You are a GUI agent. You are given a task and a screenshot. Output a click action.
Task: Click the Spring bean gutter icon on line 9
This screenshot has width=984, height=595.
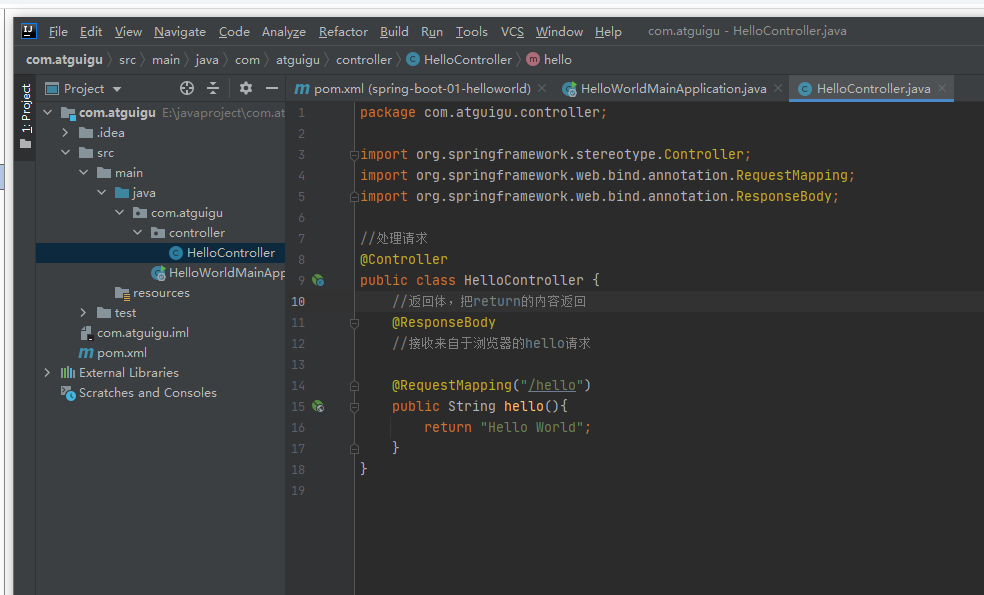pyautogui.click(x=317, y=281)
